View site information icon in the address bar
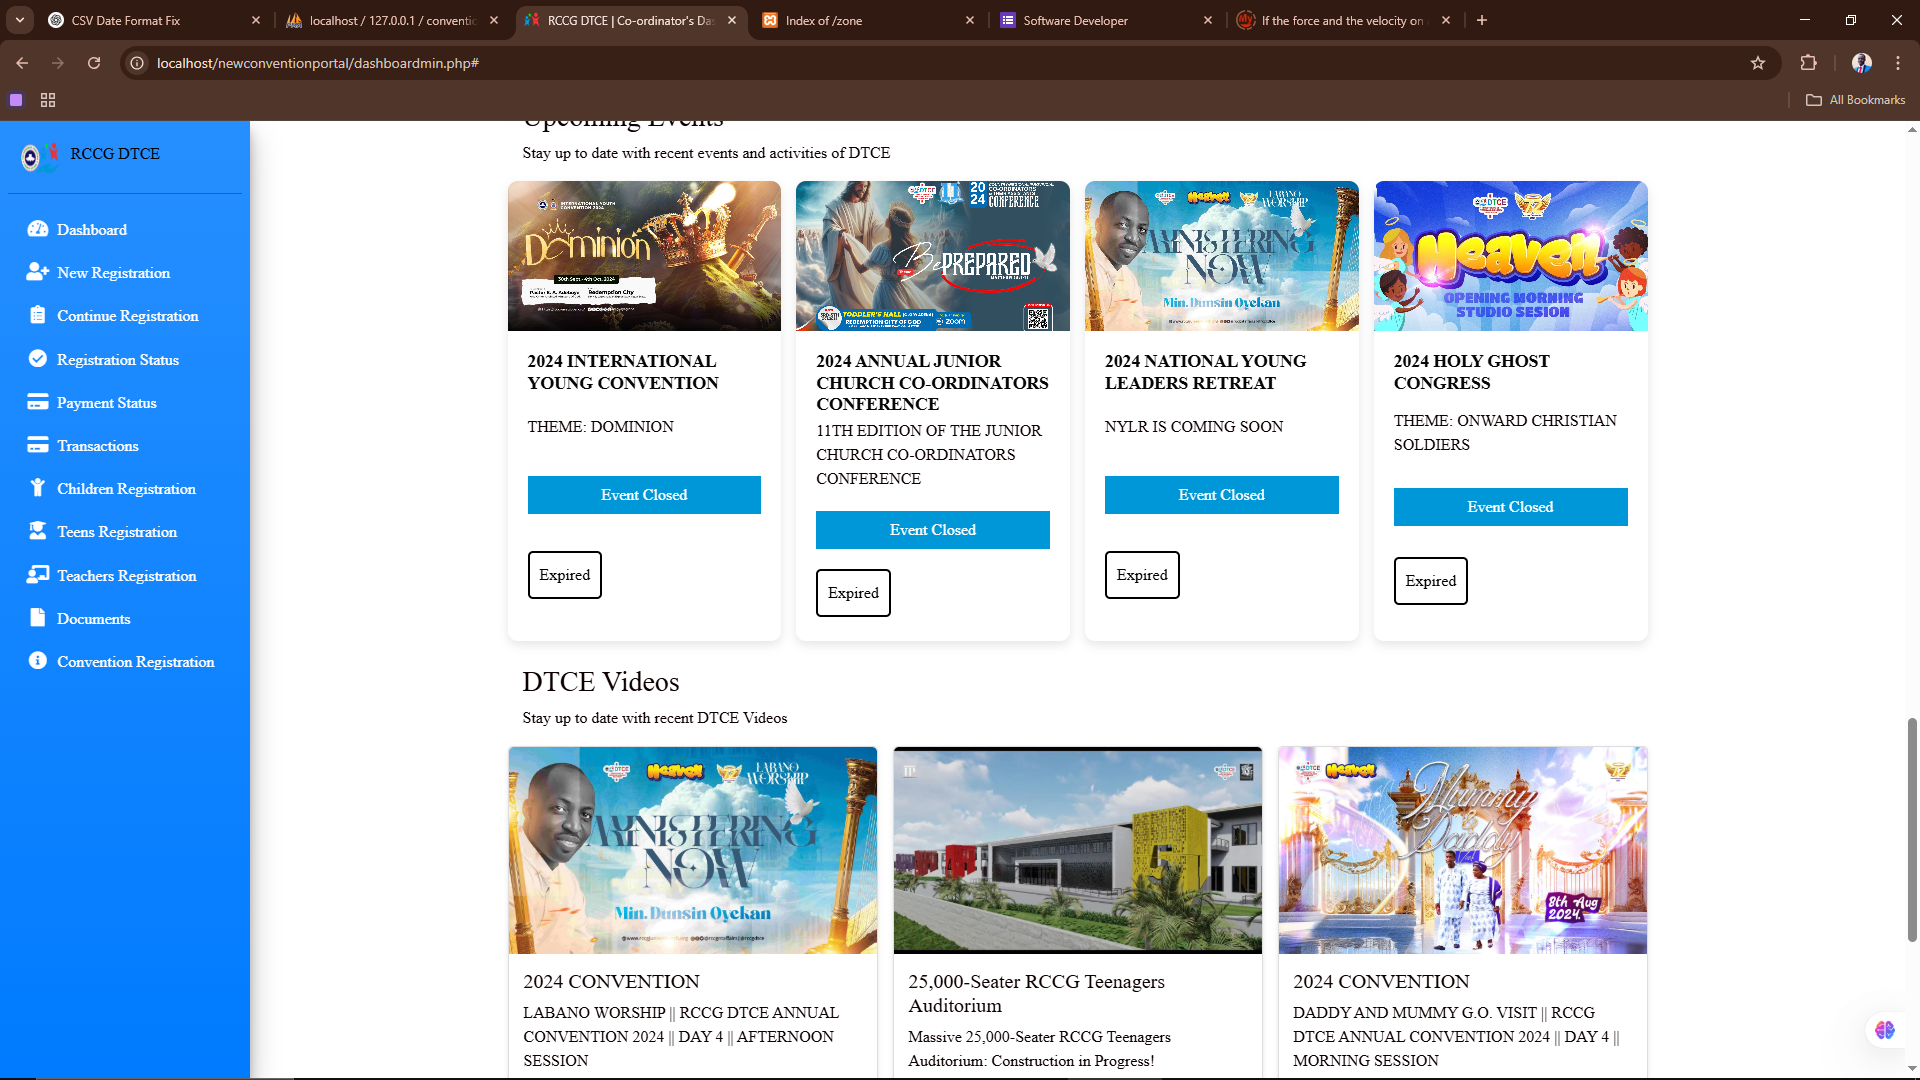1920x1080 pixels. [x=137, y=63]
